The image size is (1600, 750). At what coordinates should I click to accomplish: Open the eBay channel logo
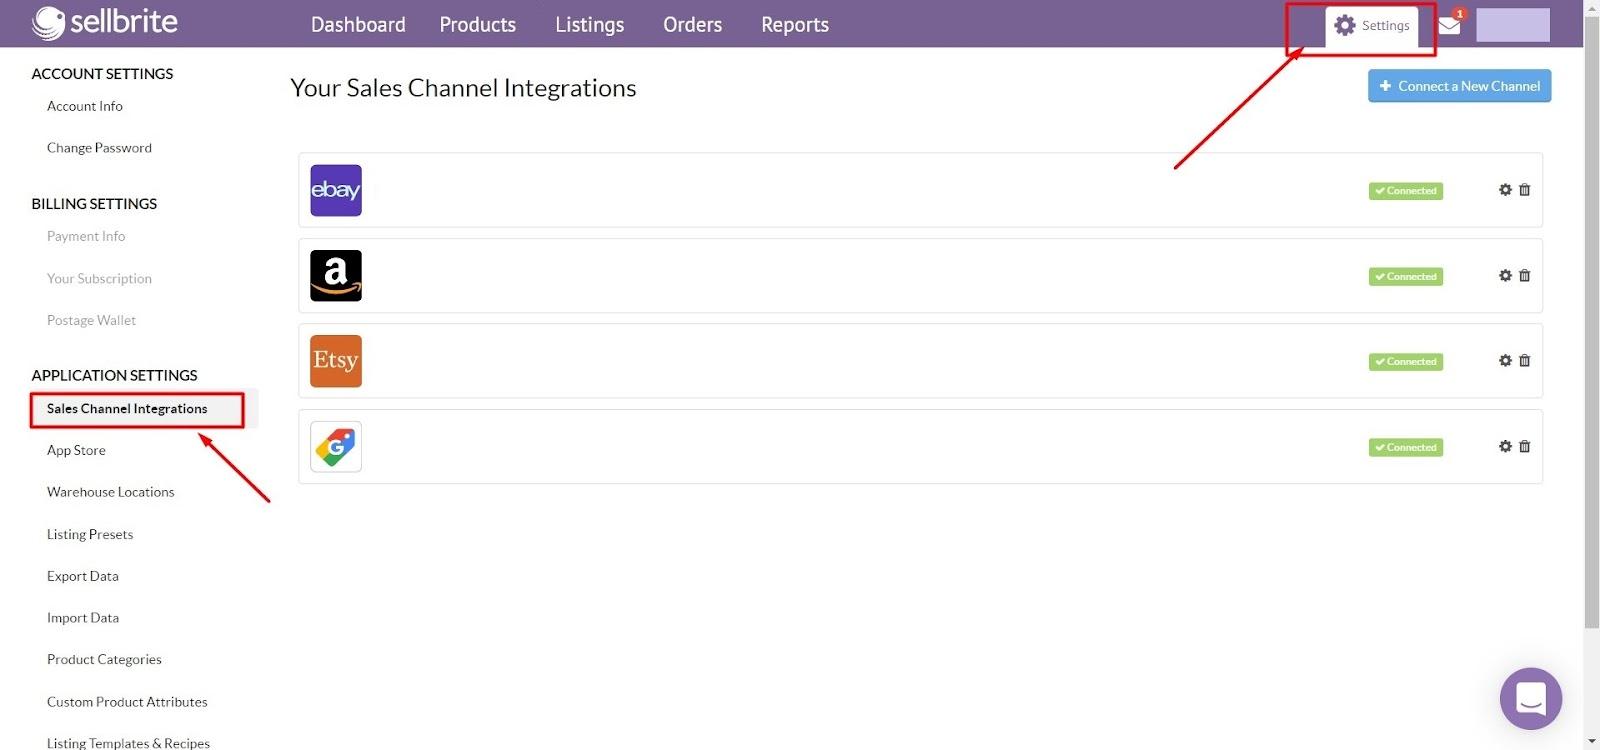click(336, 190)
